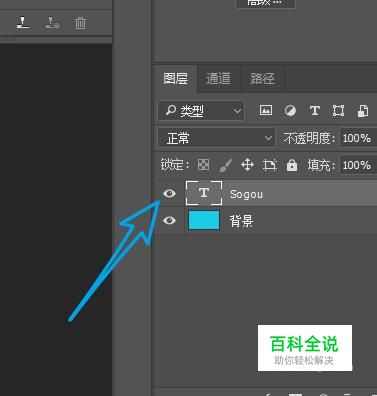Filter layers by pixel image icon
377x396 pixels.
pyautogui.click(x=266, y=110)
